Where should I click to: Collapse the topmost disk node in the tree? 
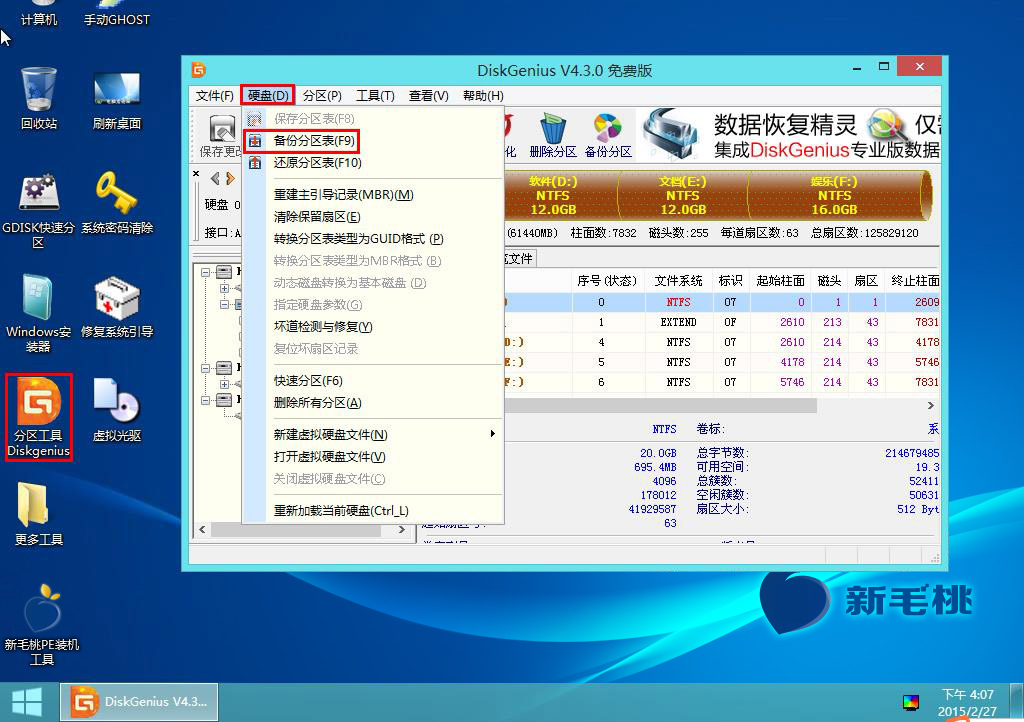pyautogui.click(x=205, y=272)
